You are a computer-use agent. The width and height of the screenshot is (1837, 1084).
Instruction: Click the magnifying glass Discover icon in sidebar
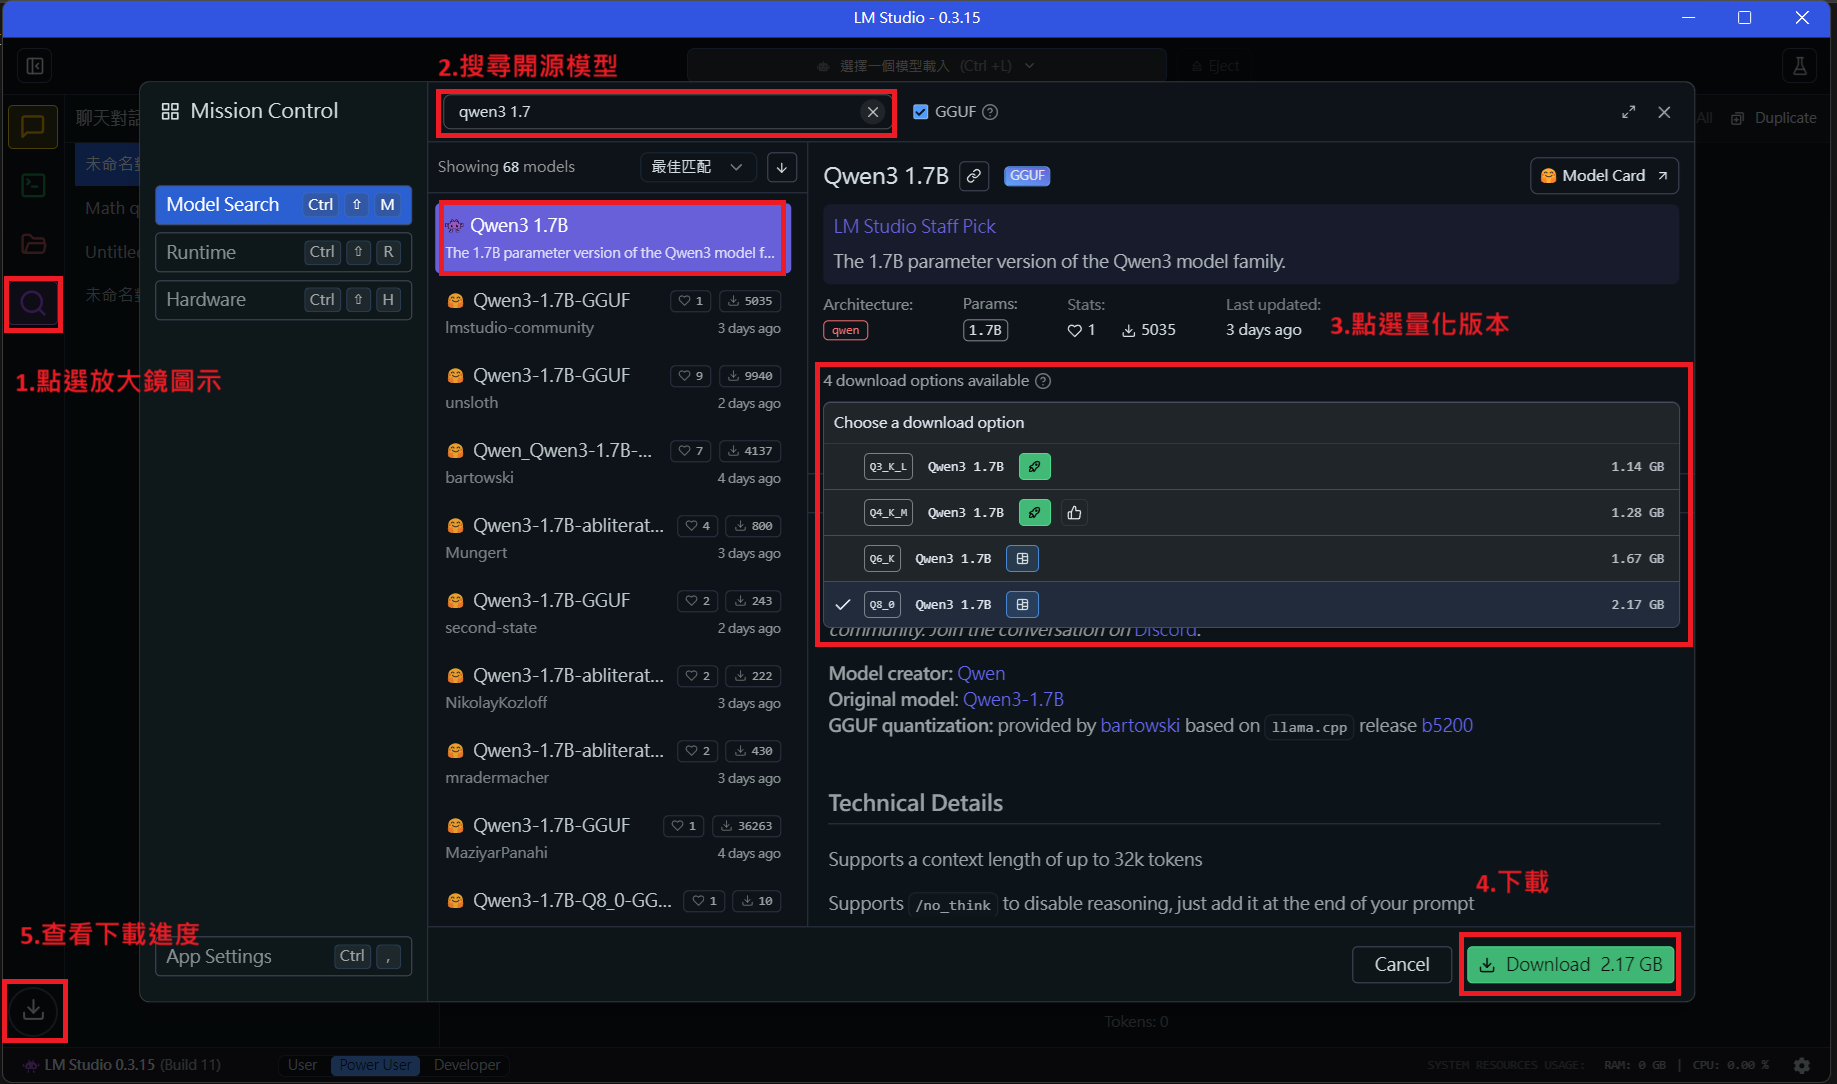pos(33,304)
